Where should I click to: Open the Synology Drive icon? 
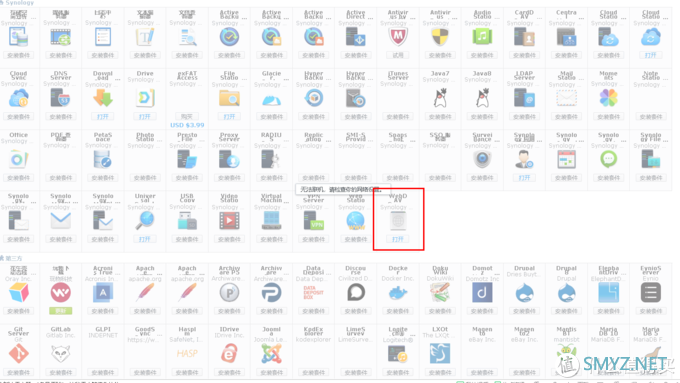145,98
